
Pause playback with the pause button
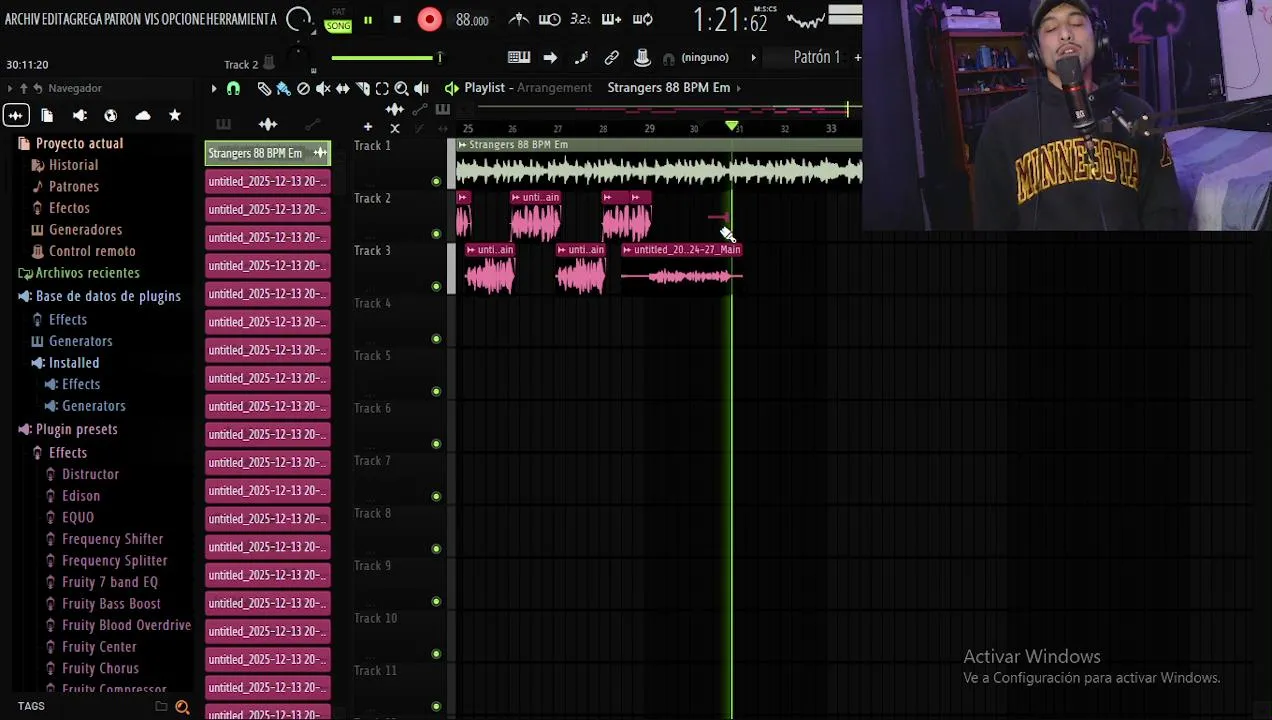click(368, 20)
